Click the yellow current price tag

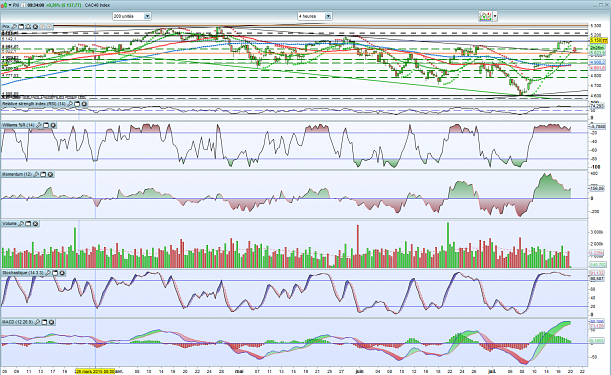click(x=599, y=41)
